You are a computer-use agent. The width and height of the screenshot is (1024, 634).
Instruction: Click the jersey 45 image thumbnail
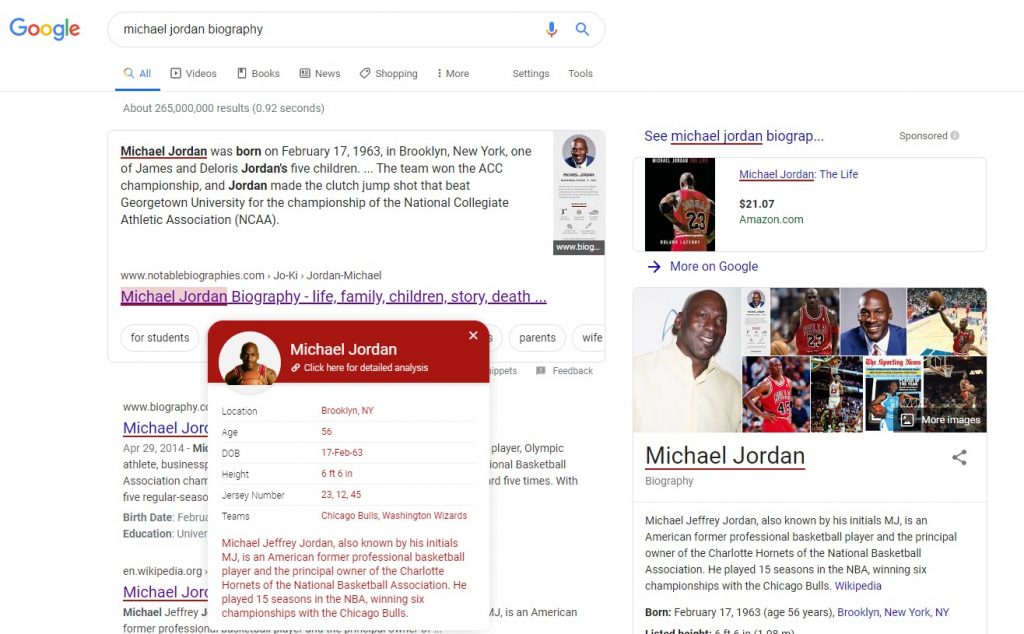click(775, 394)
